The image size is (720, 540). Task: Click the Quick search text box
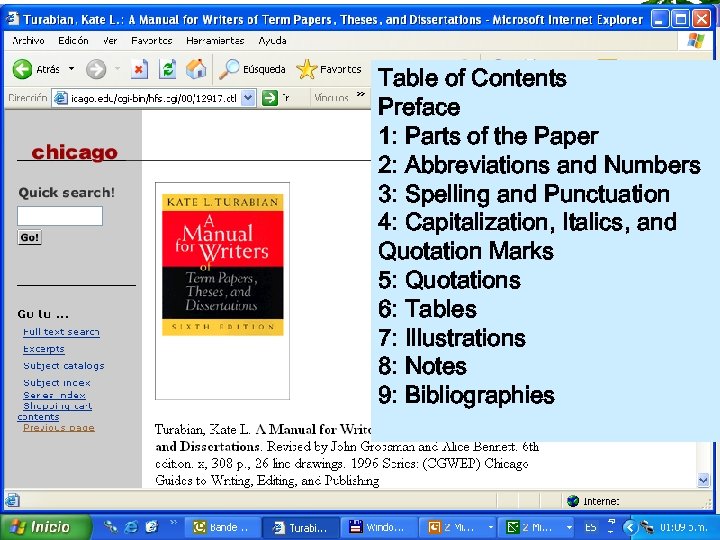pos(60,216)
